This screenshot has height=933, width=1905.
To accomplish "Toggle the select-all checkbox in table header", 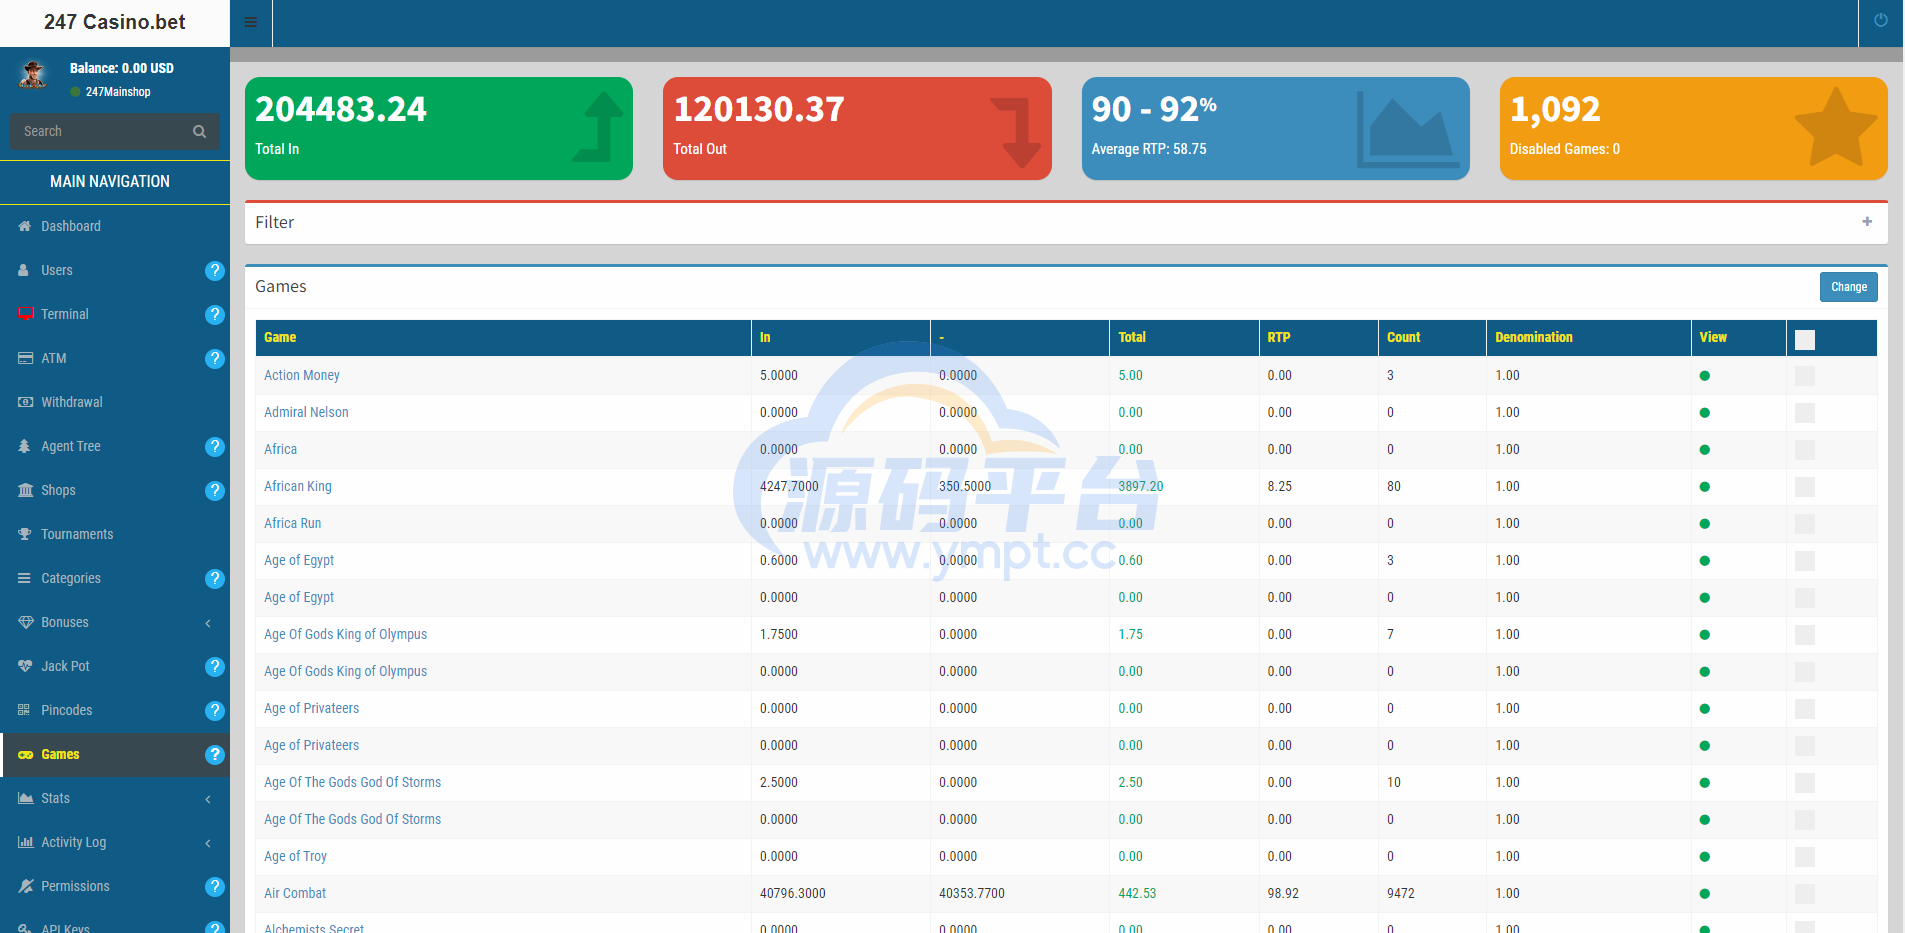I will (1805, 339).
